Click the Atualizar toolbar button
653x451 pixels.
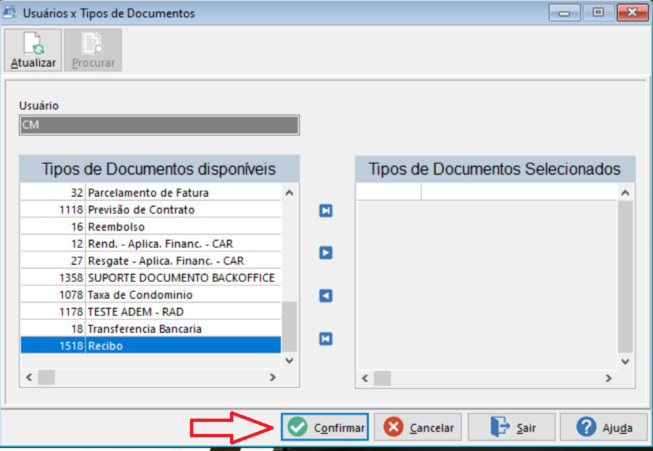(33, 50)
